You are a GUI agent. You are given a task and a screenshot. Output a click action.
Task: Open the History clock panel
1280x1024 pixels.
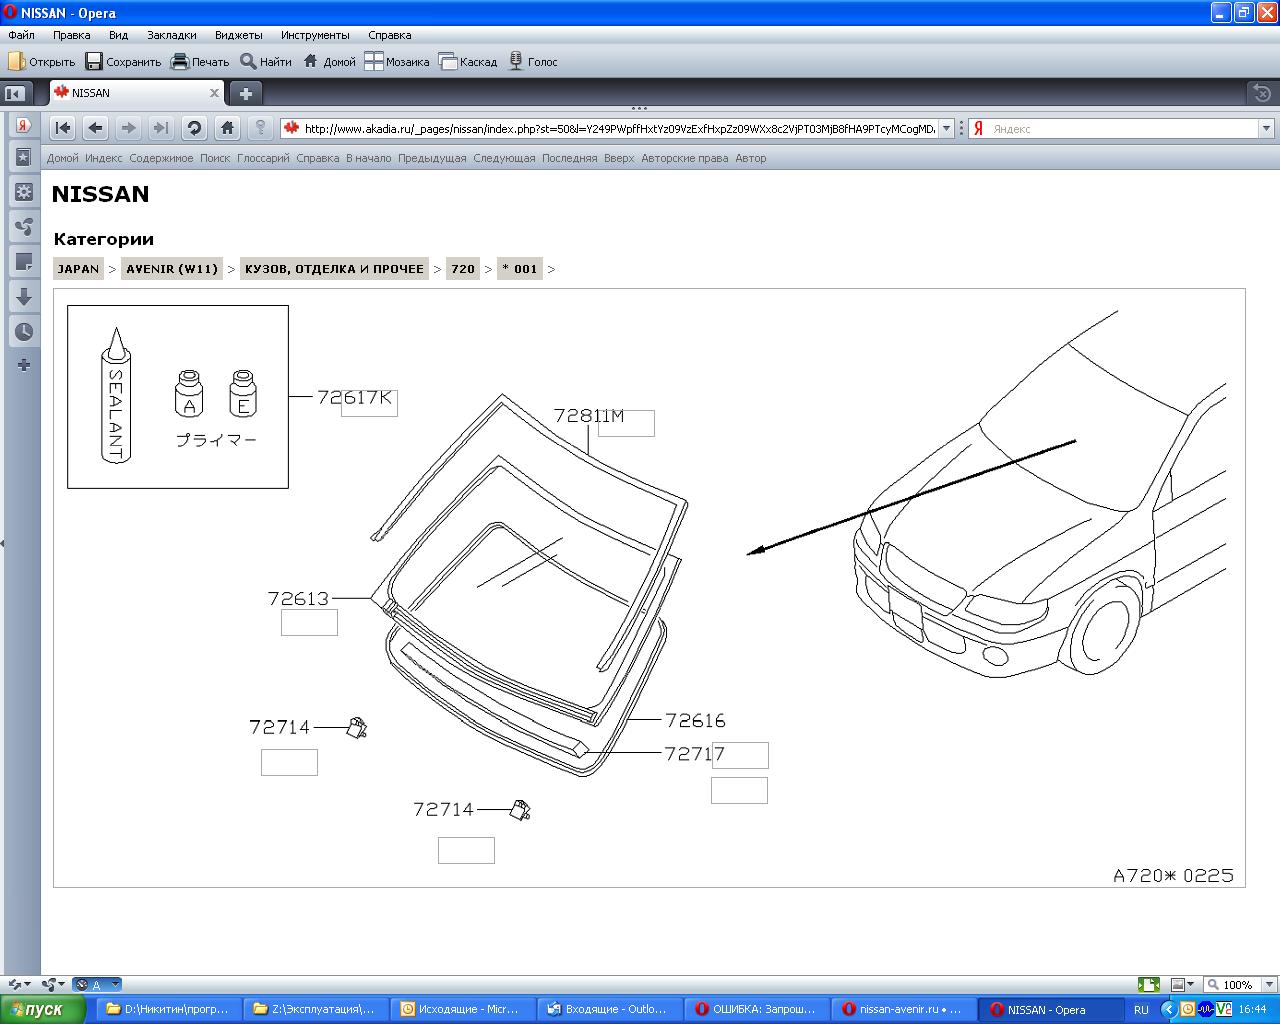(x=24, y=332)
